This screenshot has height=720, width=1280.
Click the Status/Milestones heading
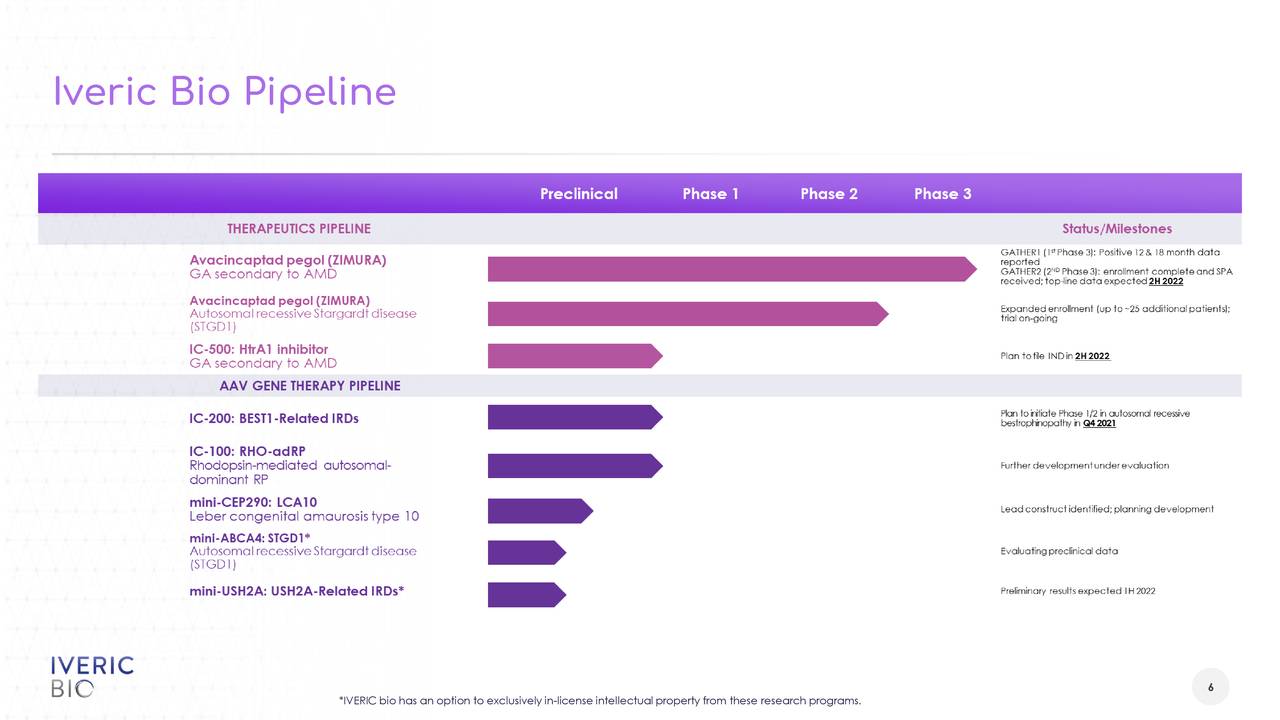click(1117, 229)
